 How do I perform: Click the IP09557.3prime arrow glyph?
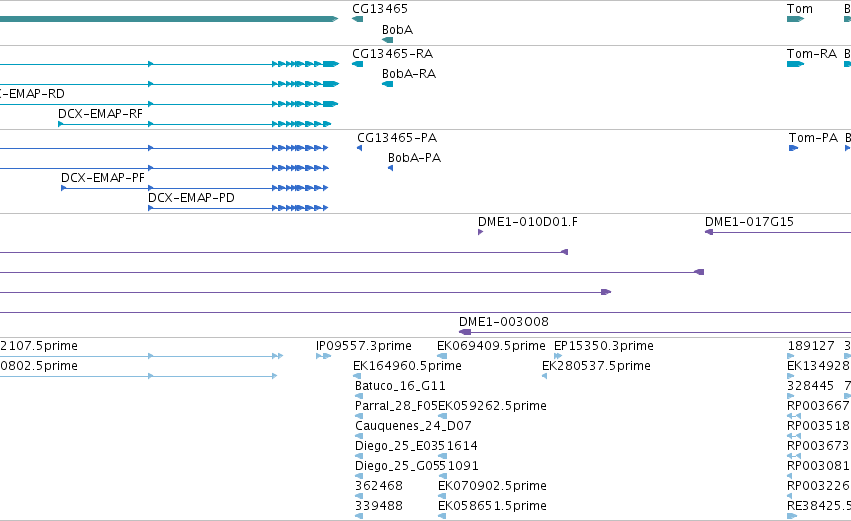click(323, 356)
